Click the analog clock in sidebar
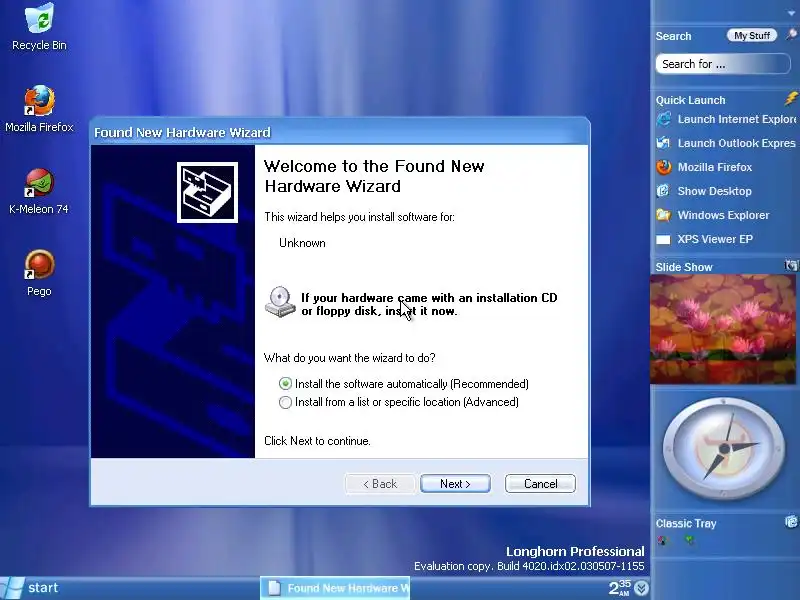Viewport: 800px width, 600px height. [x=723, y=449]
